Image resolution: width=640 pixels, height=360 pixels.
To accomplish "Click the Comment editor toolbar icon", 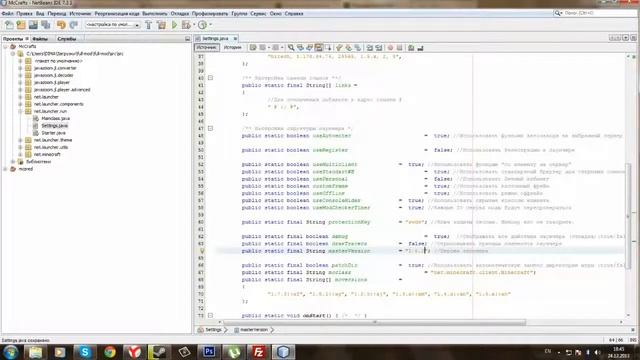I will (x=411, y=48).
